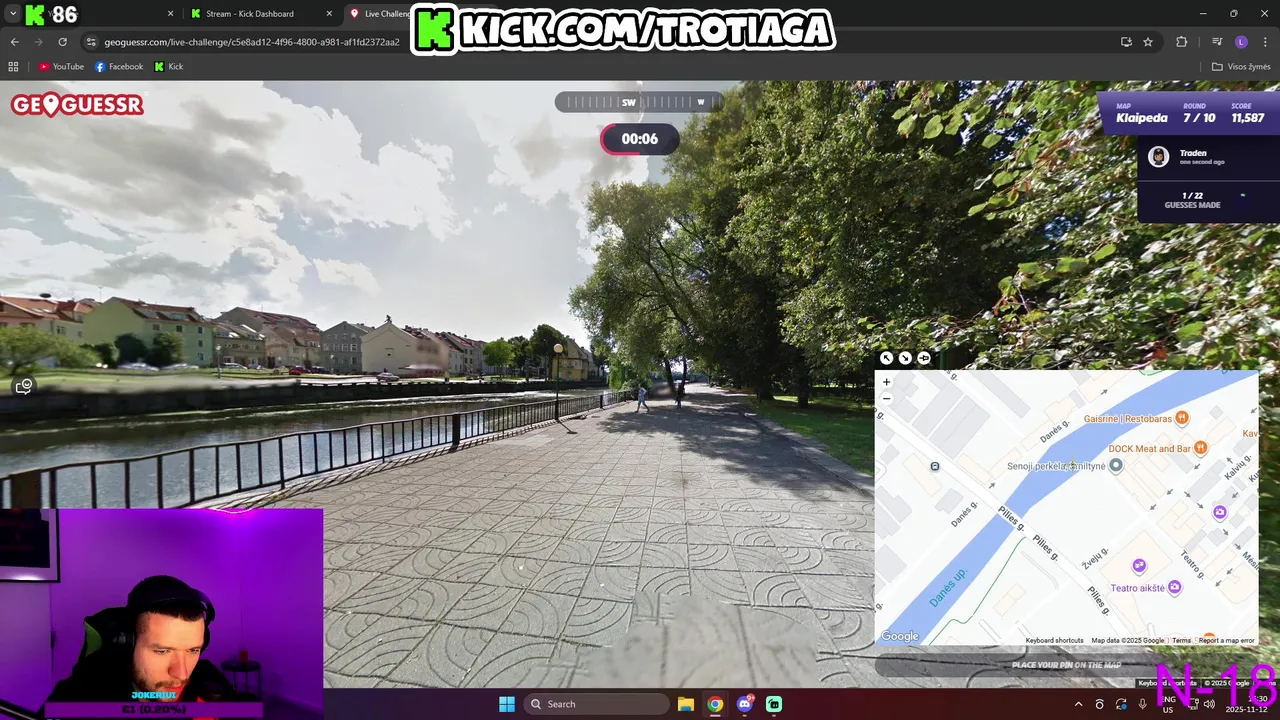This screenshot has height=720, width=1280.
Task: Open Chrome from the taskbar
Action: [x=715, y=704]
